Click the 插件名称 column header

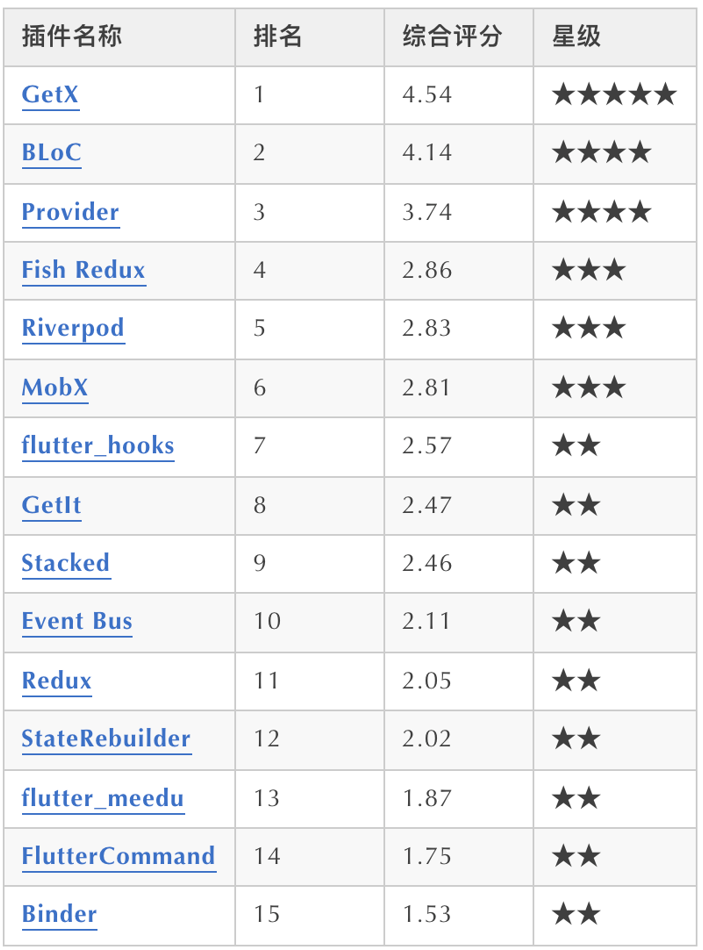pyautogui.click(x=72, y=37)
